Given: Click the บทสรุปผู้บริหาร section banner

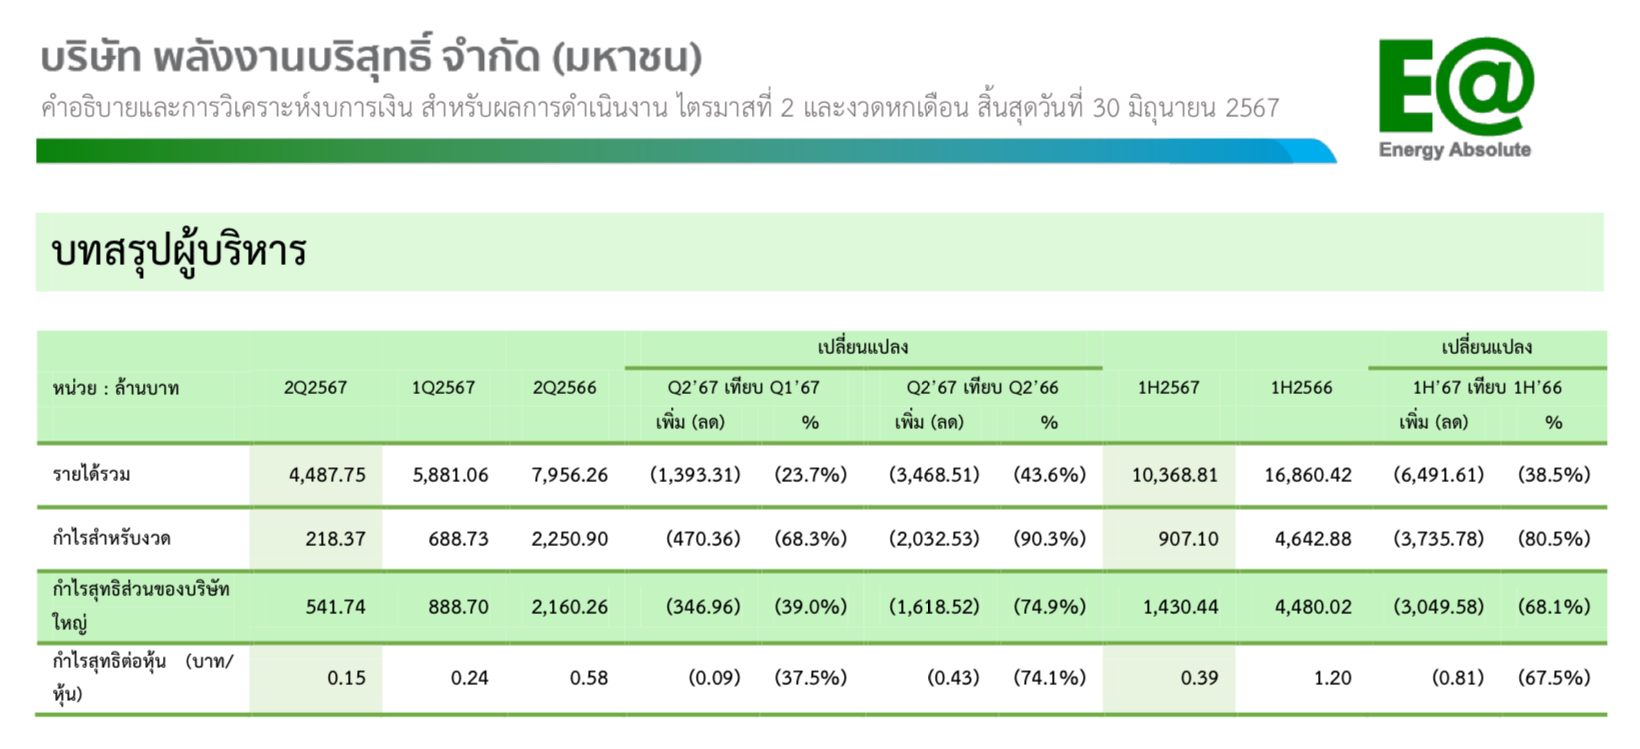Looking at the screenshot, I should [820, 252].
